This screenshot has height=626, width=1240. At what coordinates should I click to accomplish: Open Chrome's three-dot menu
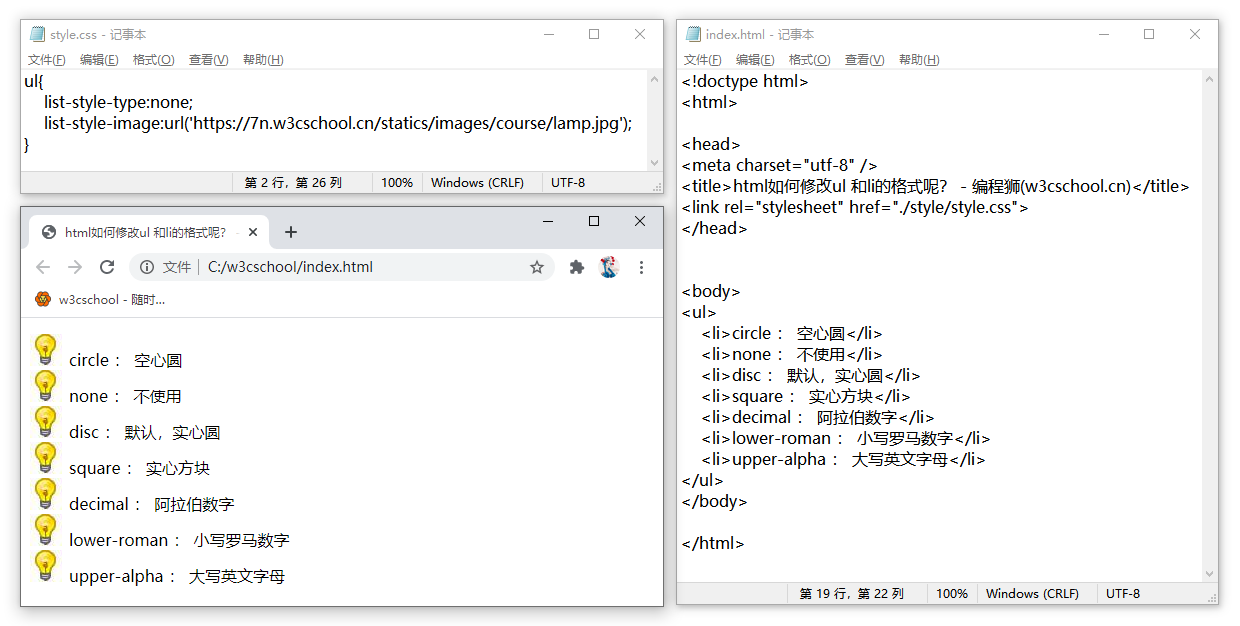coord(642,267)
